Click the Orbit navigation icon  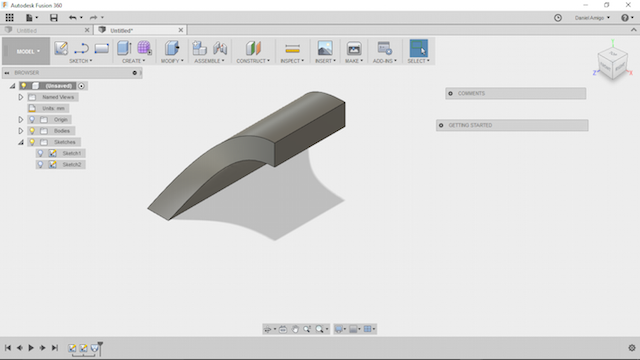[x=267, y=329]
